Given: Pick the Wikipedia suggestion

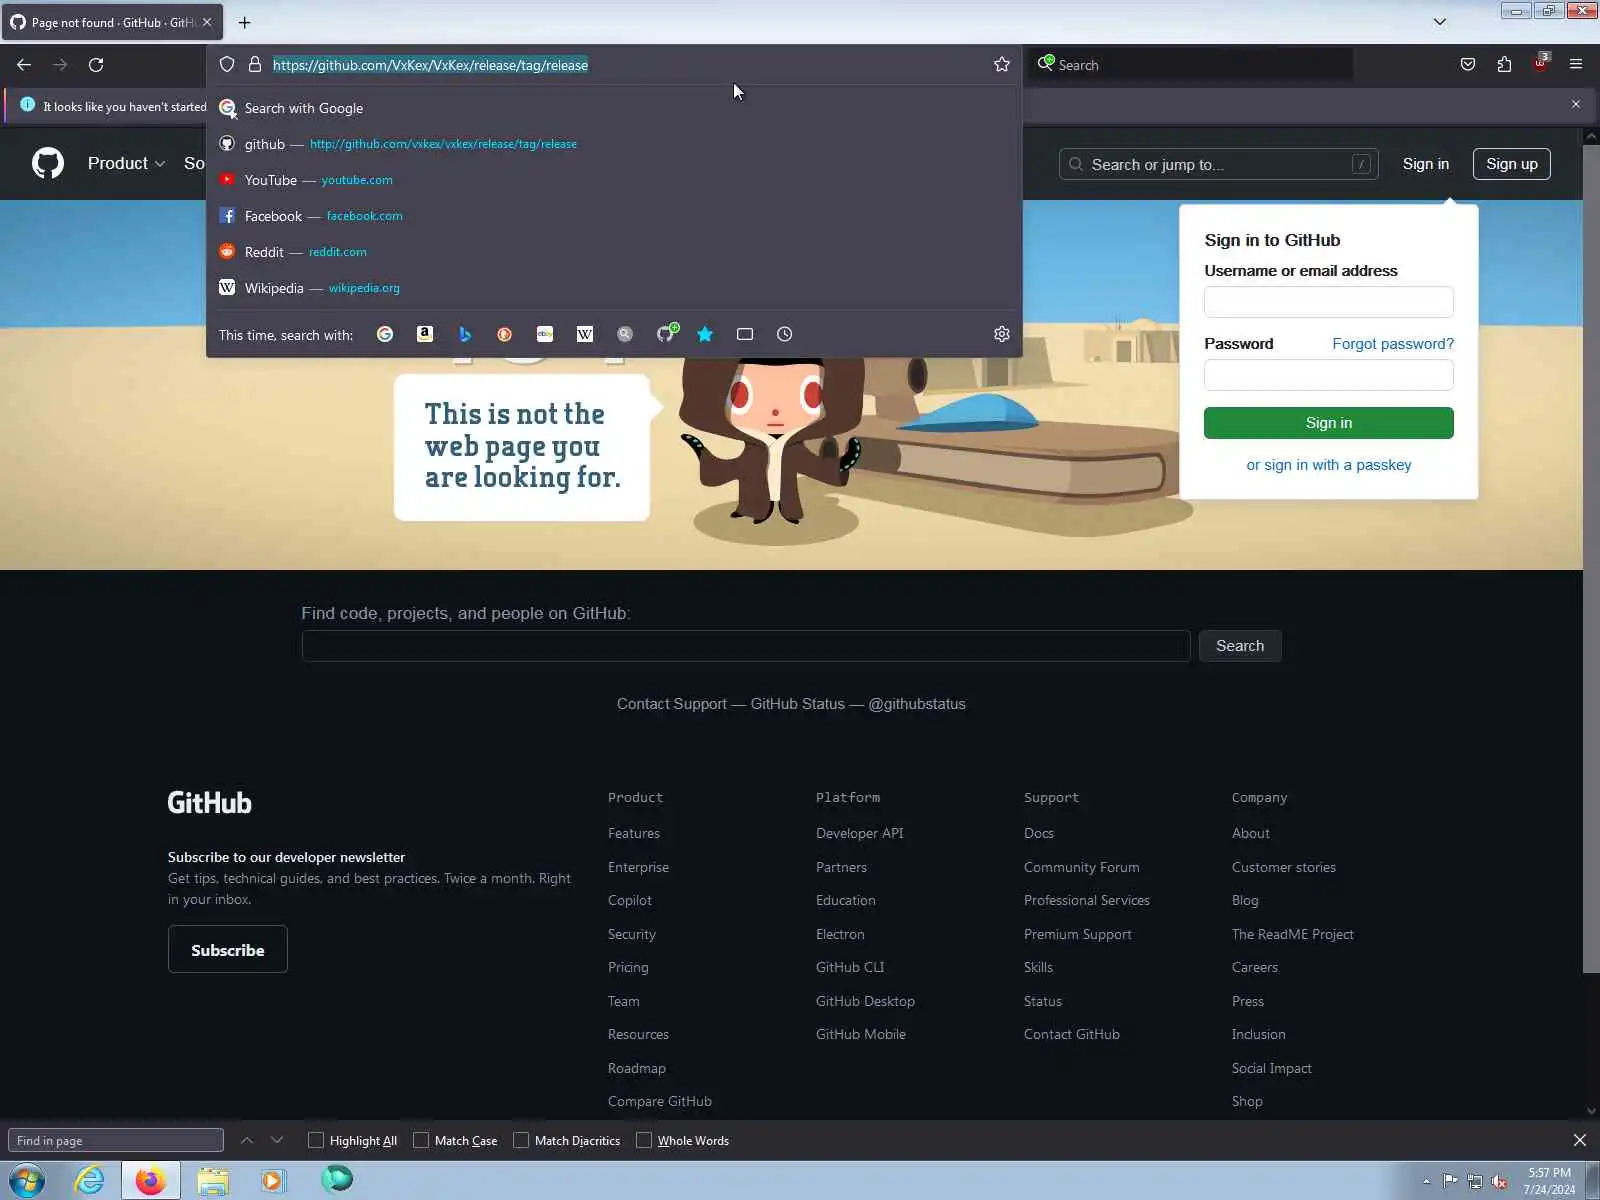Looking at the screenshot, I should 614,288.
